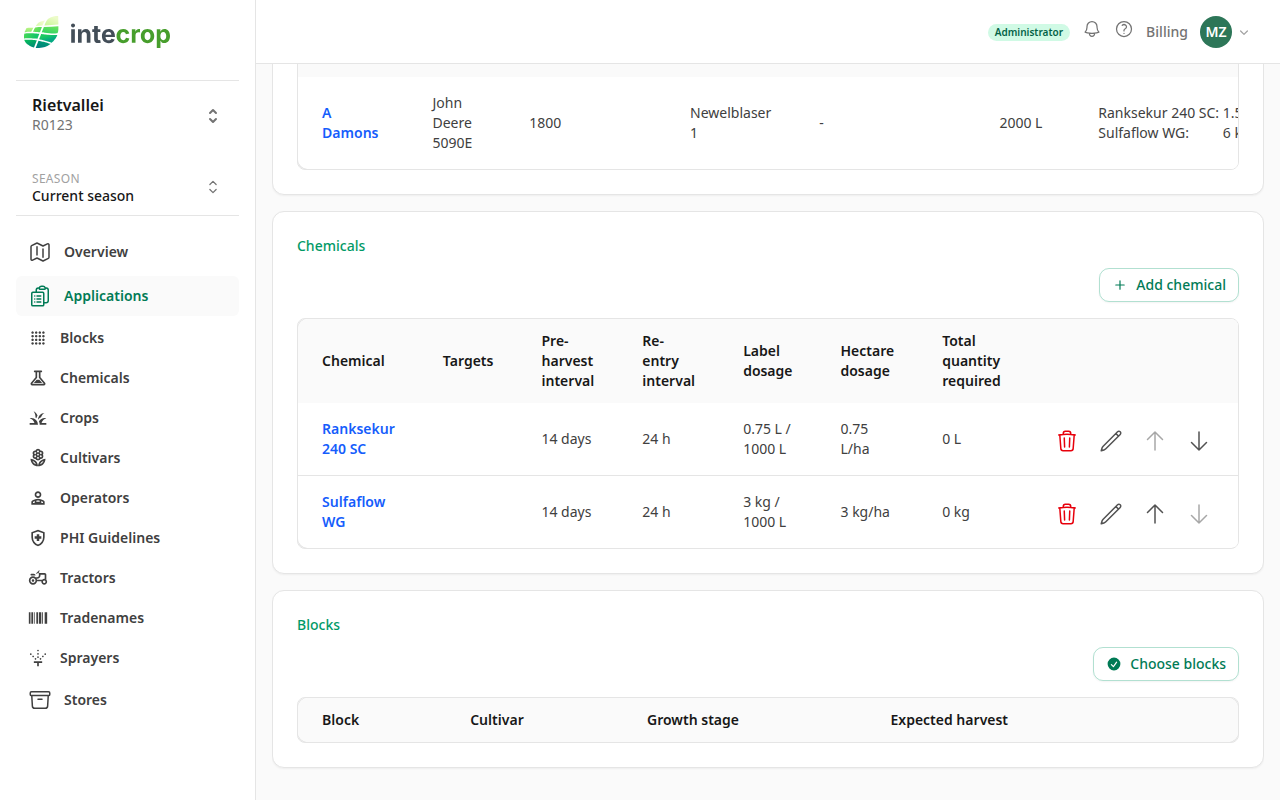Delete the Ranksekur 240 SC chemical
Screen dimensions: 1280x800
click(x=1067, y=441)
